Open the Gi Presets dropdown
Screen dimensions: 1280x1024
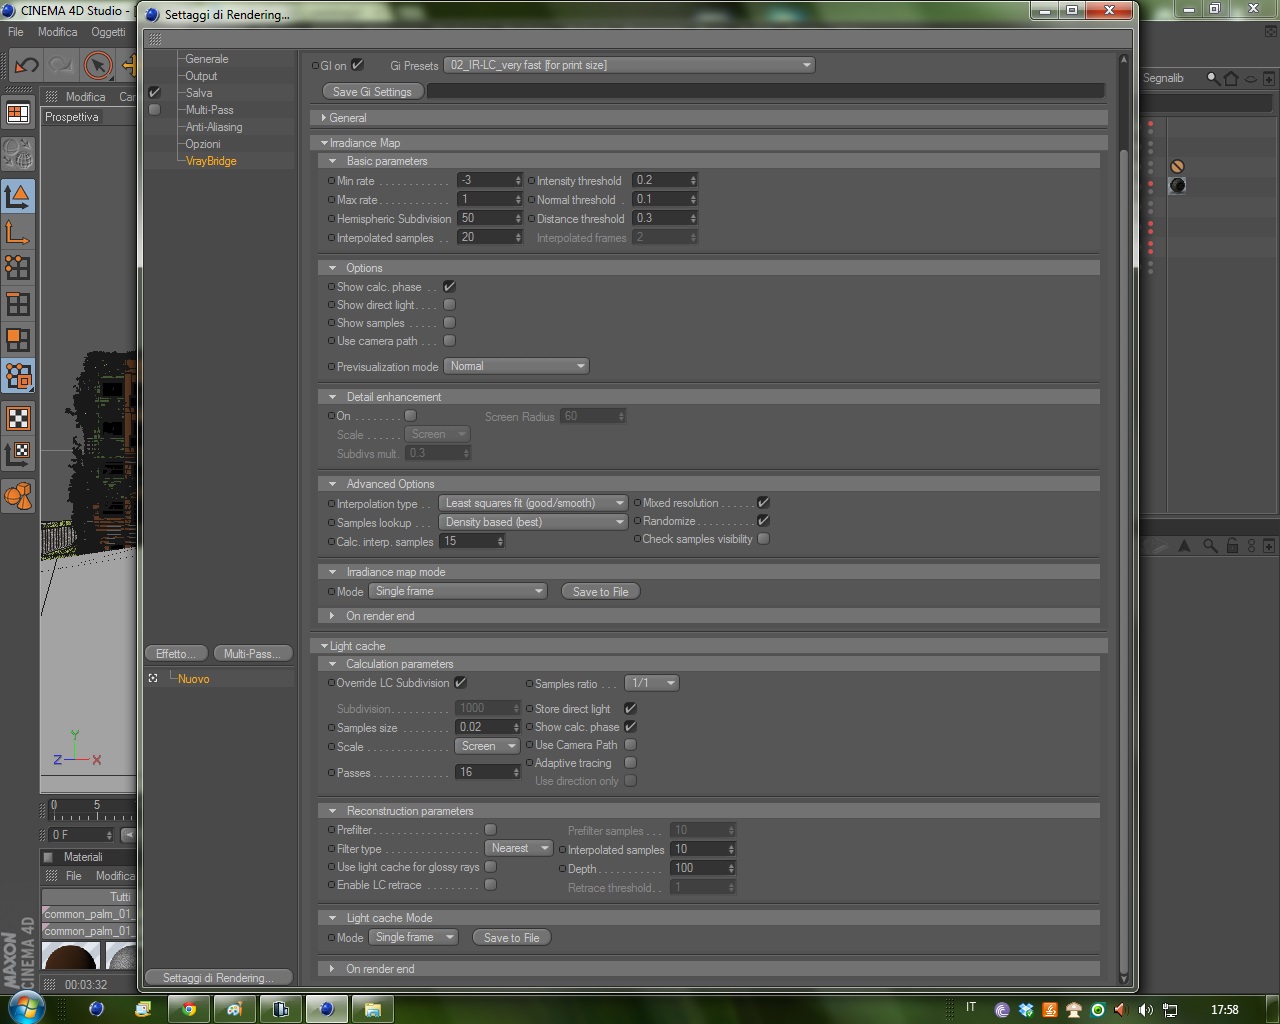(x=629, y=65)
